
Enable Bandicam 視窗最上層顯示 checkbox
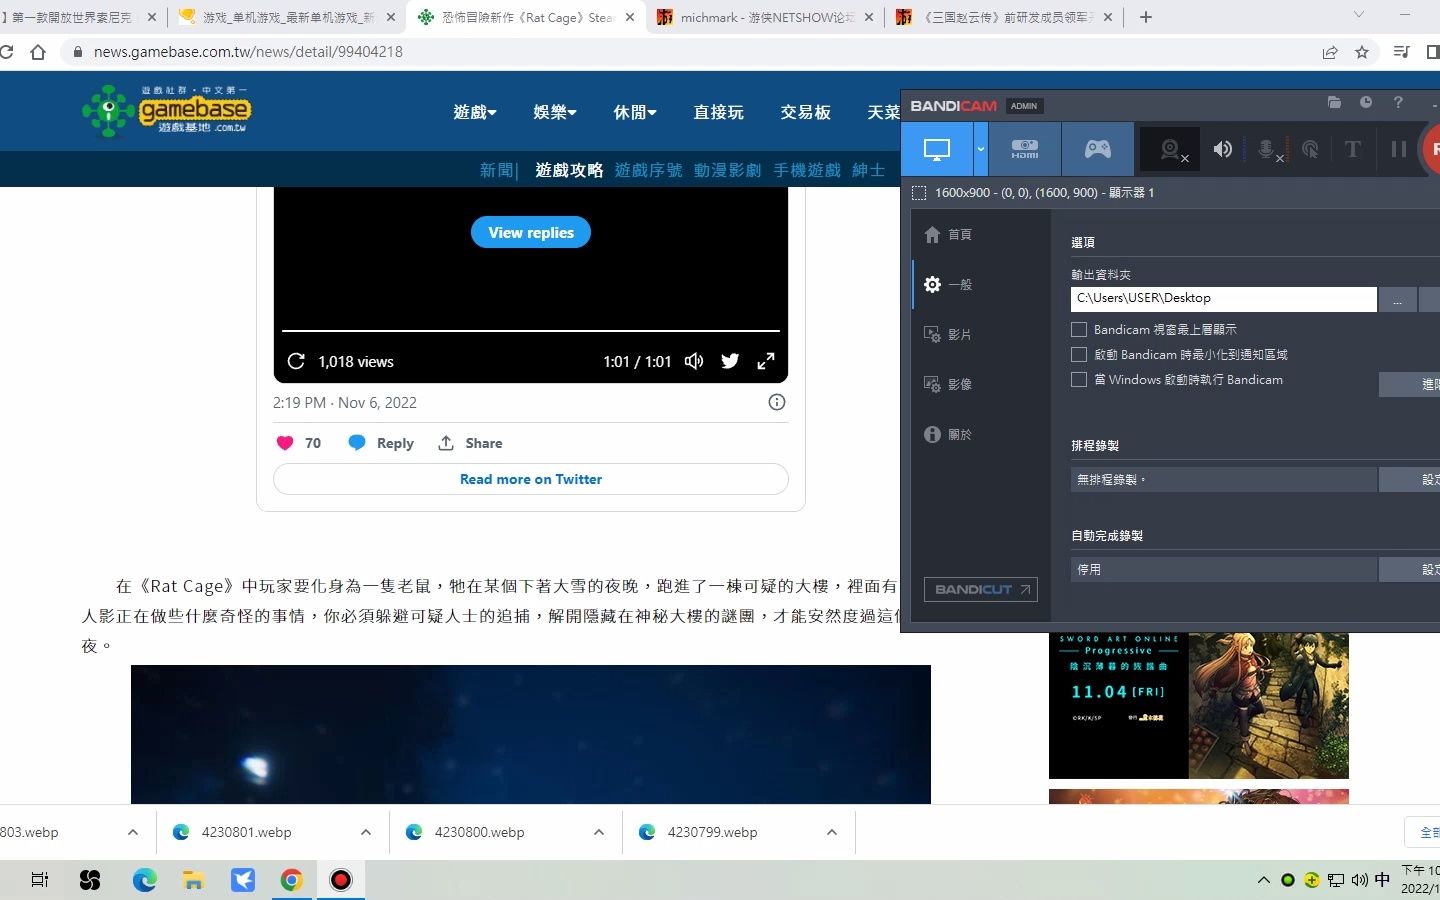pos(1079,329)
